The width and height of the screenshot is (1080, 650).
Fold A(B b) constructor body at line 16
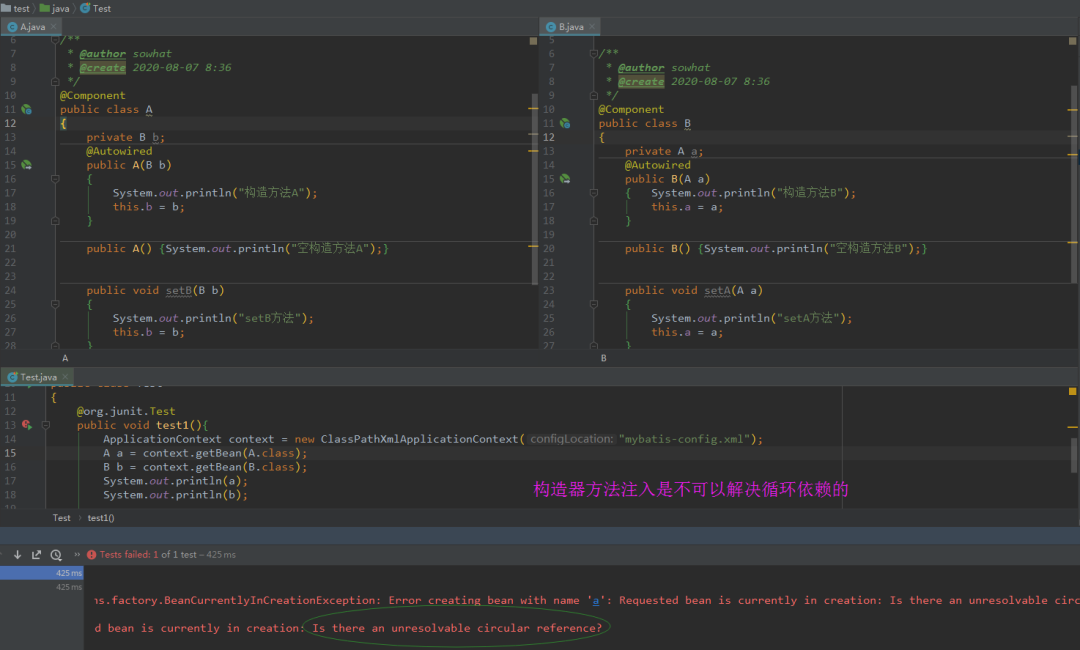(55, 179)
